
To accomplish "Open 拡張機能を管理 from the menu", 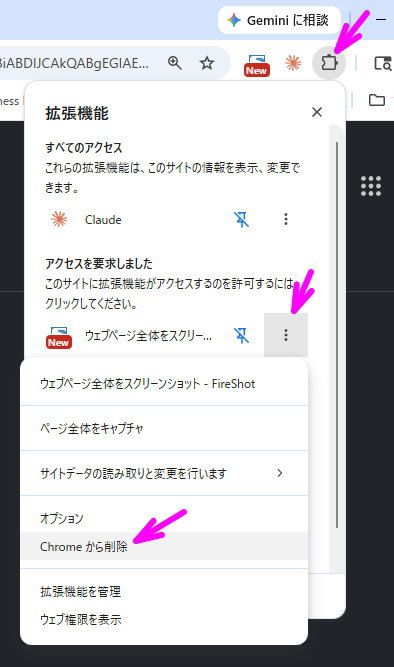I will pyautogui.click(x=164, y=591).
